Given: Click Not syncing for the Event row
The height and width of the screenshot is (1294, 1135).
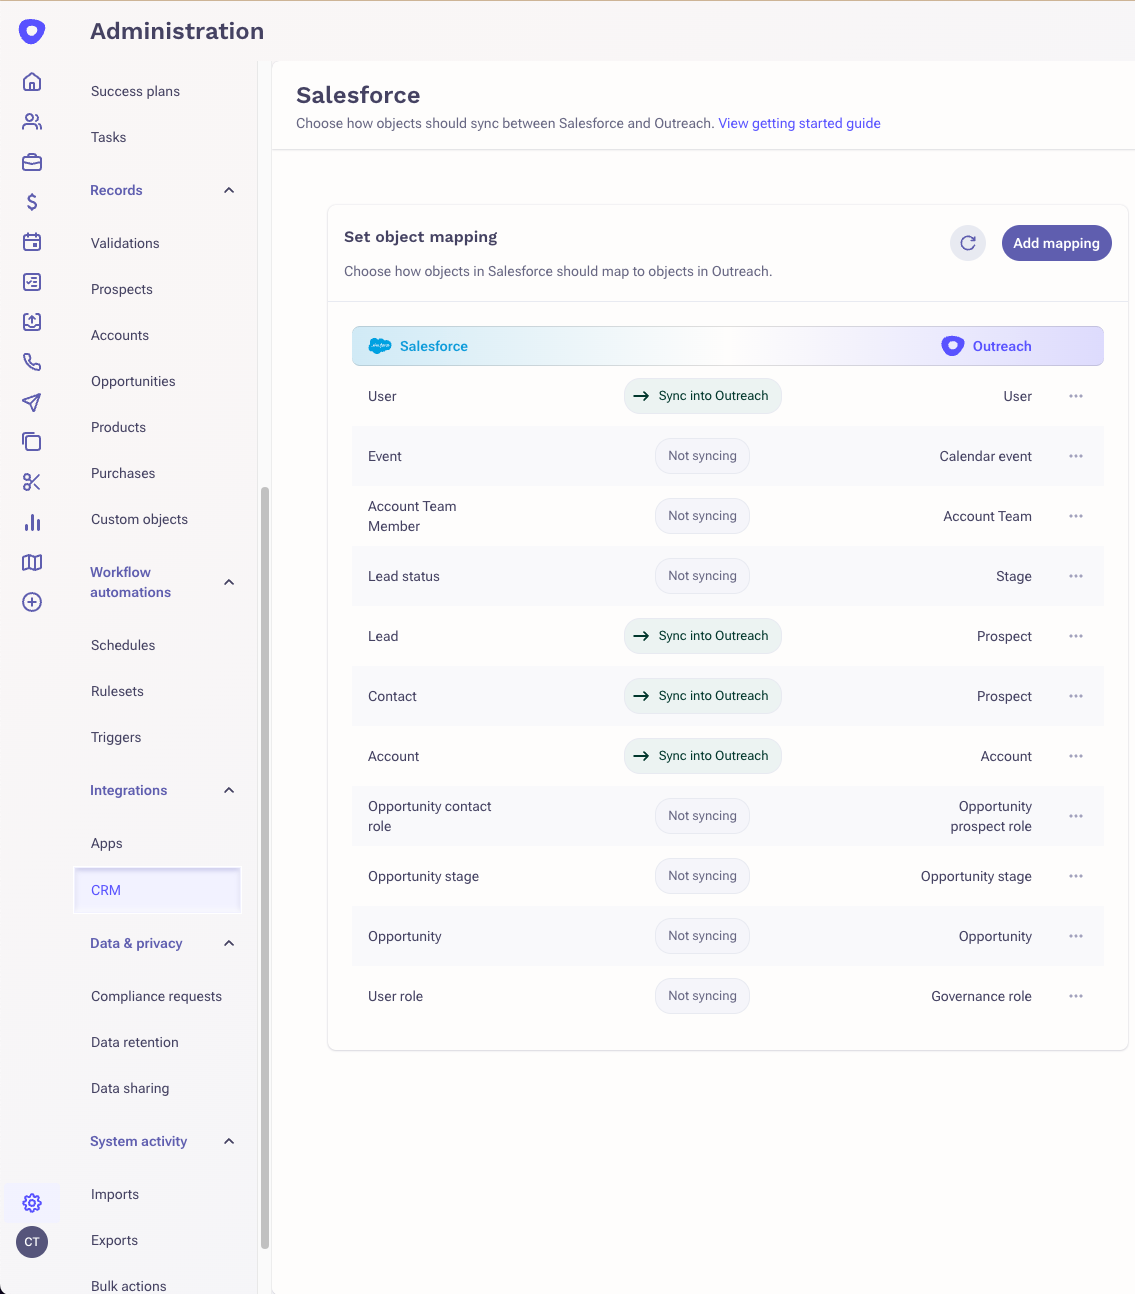Looking at the screenshot, I should click(702, 456).
